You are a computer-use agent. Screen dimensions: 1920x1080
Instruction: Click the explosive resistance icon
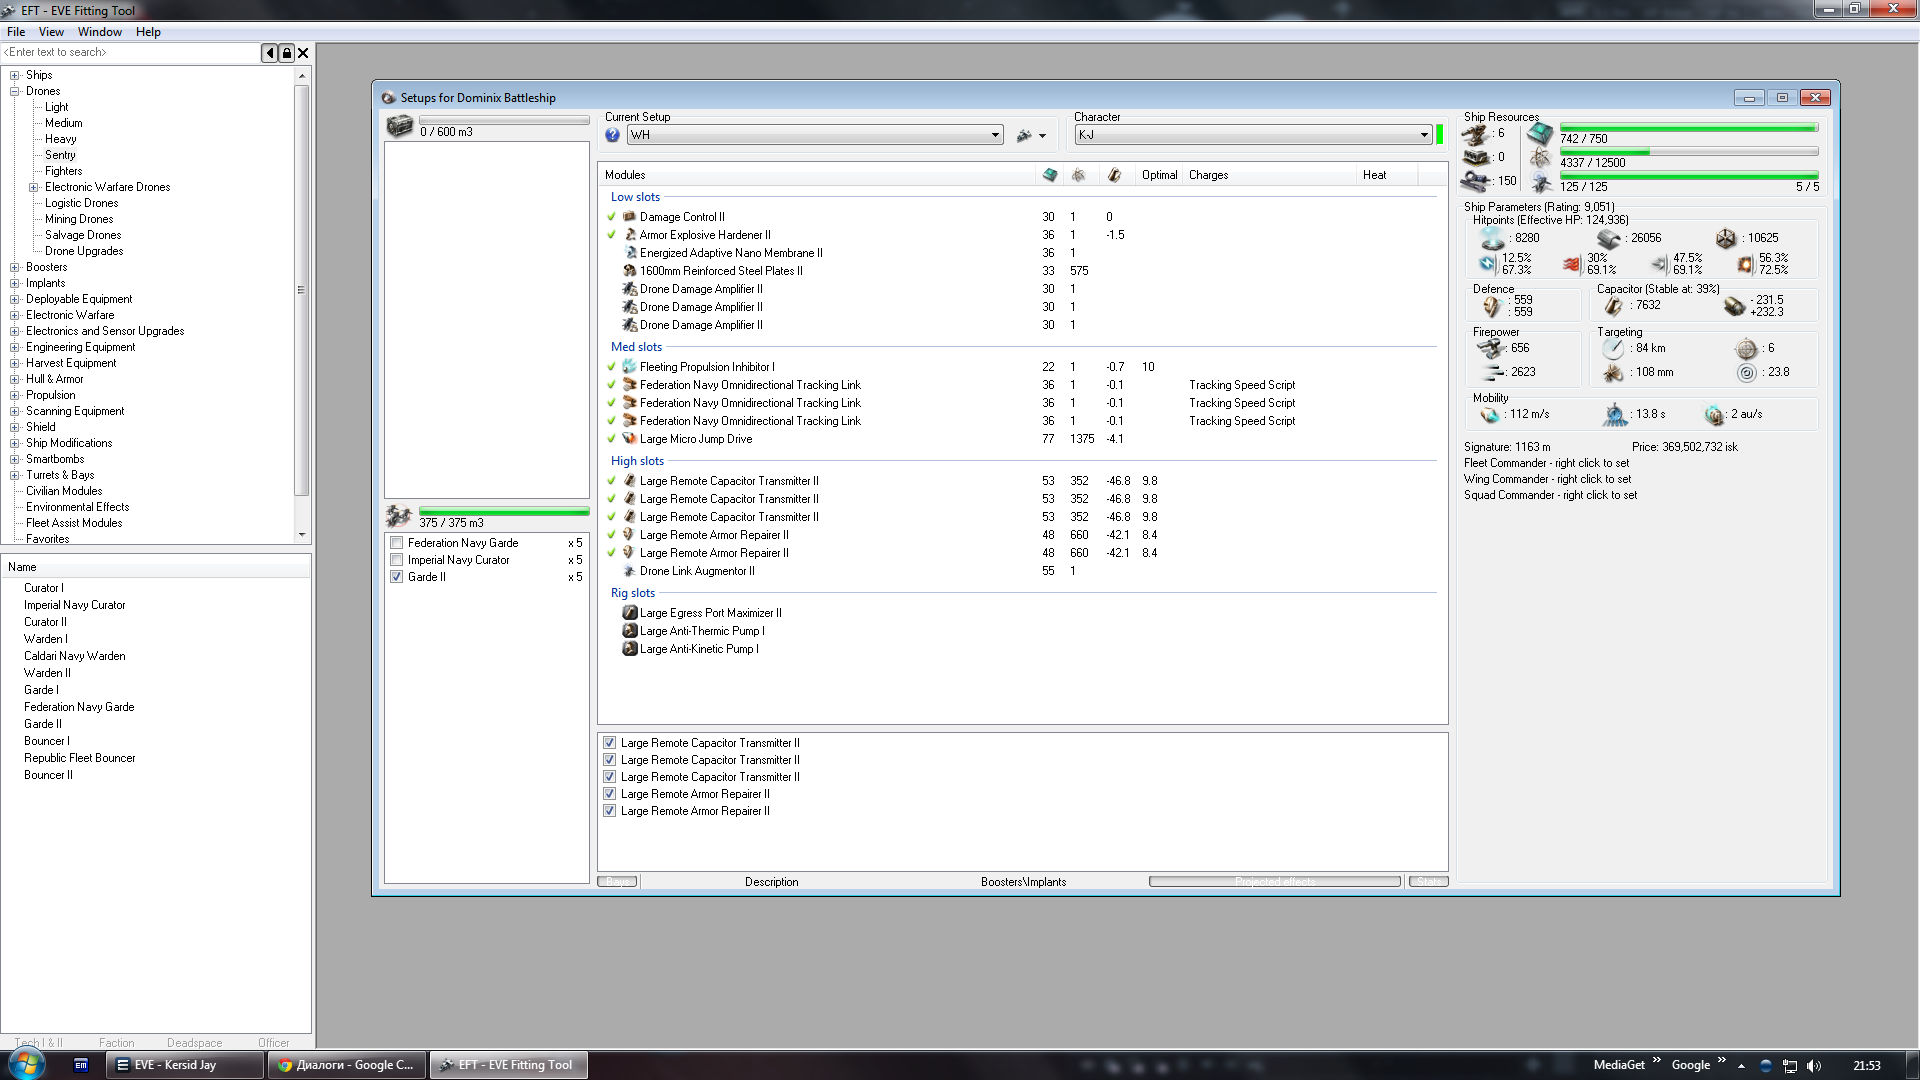click(x=1745, y=264)
